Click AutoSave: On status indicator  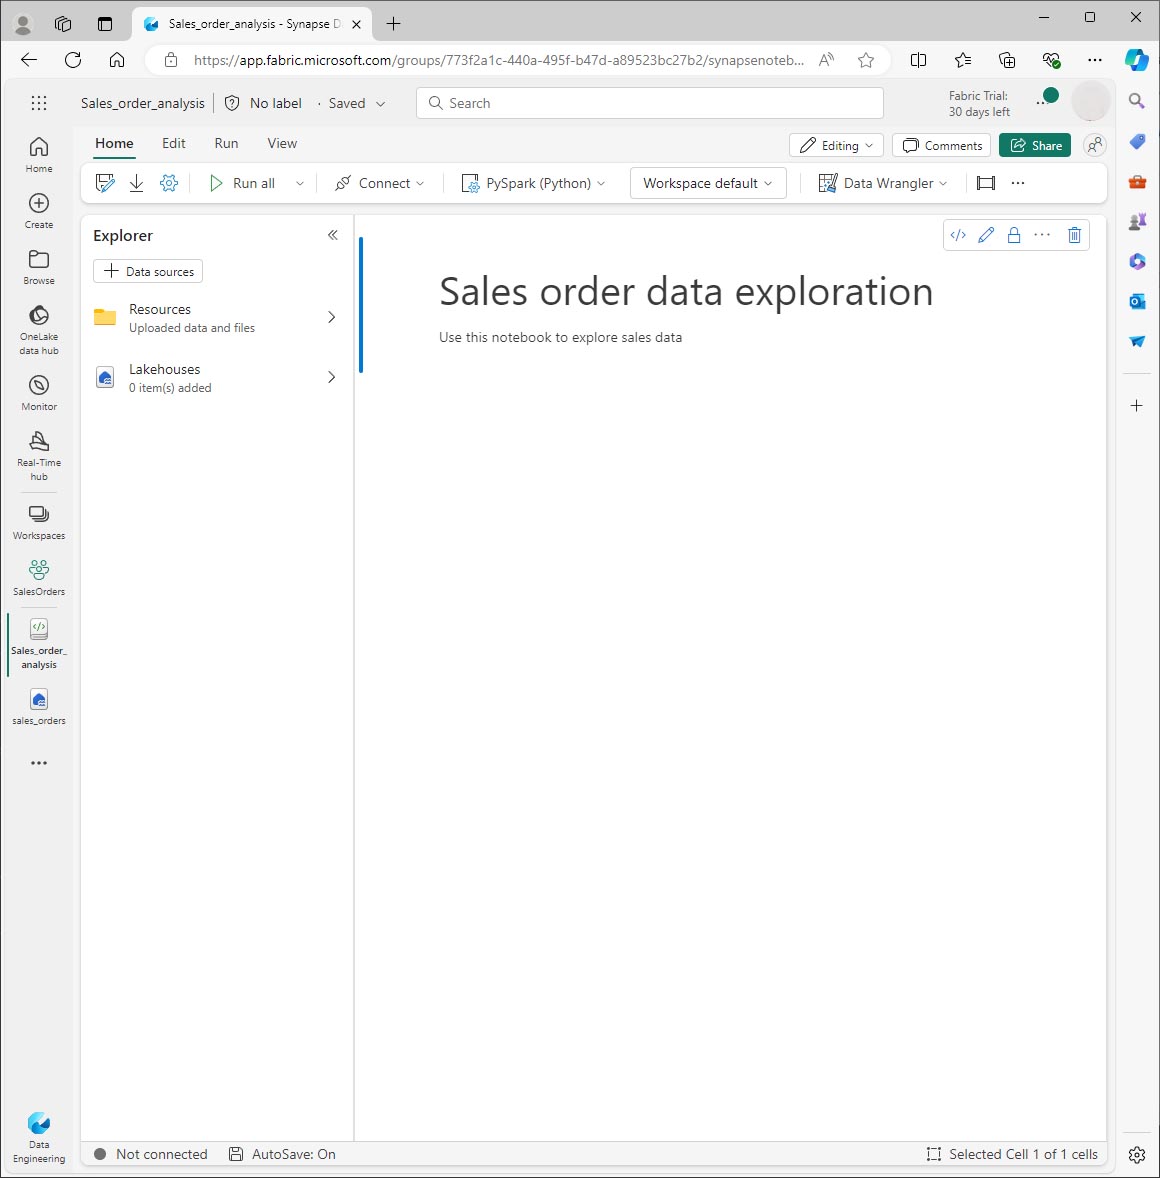coord(282,1154)
